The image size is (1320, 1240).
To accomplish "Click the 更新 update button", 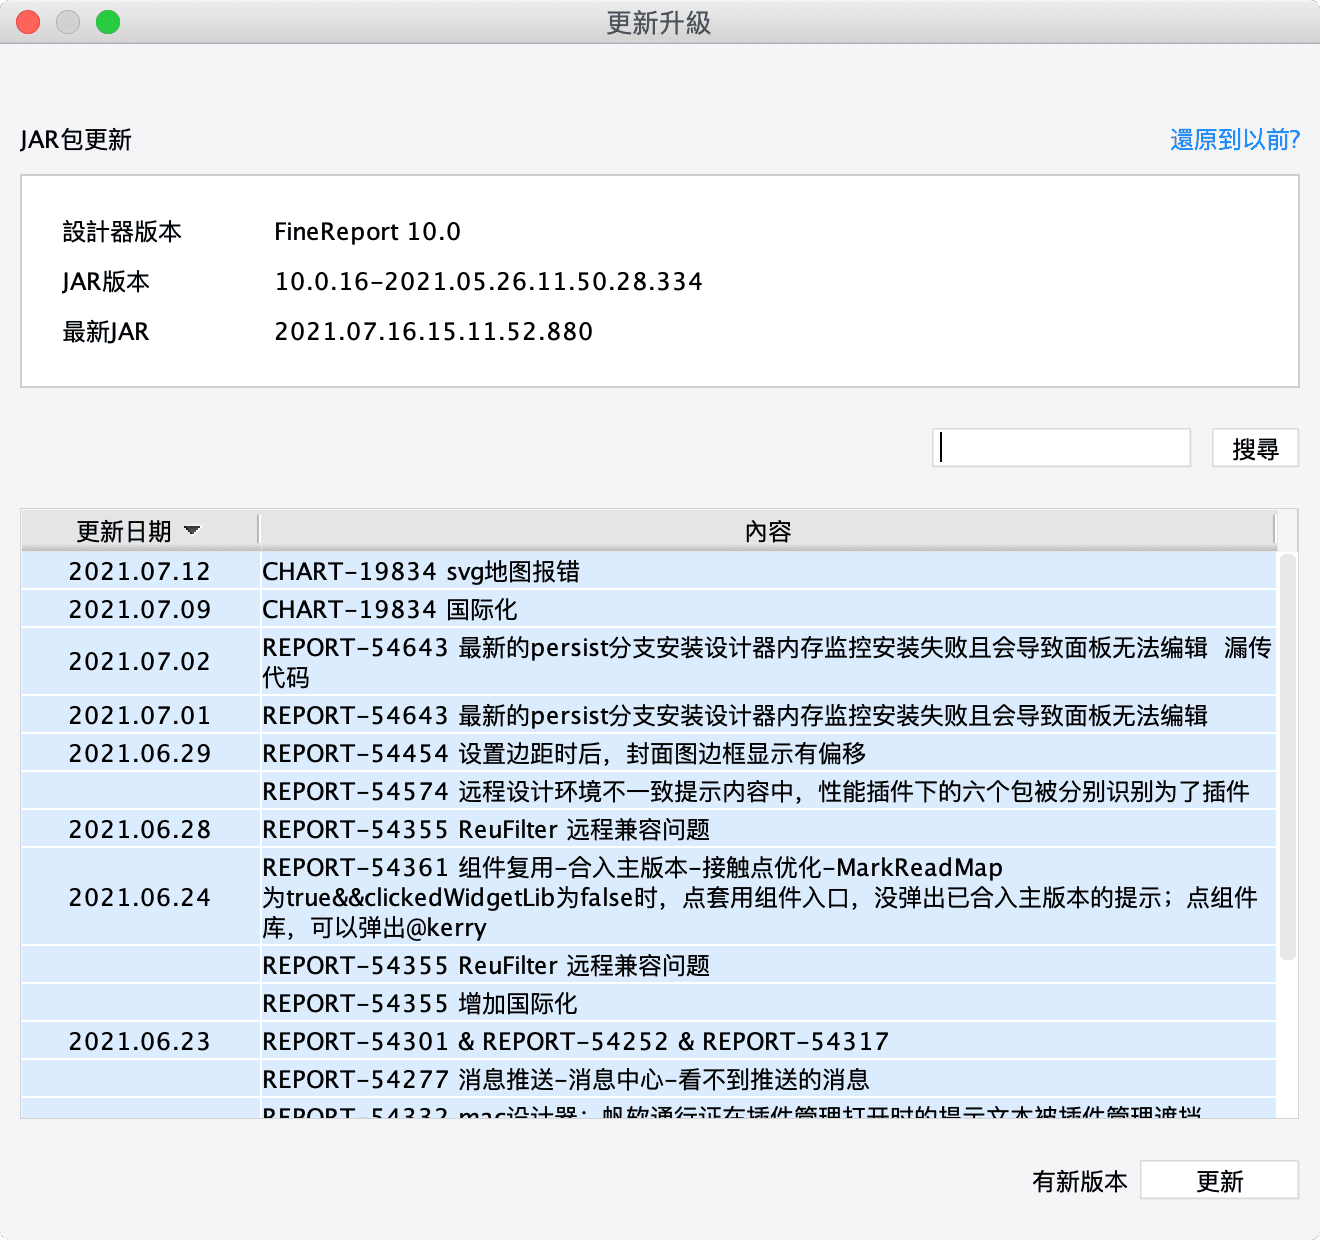I will coord(1219,1180).
